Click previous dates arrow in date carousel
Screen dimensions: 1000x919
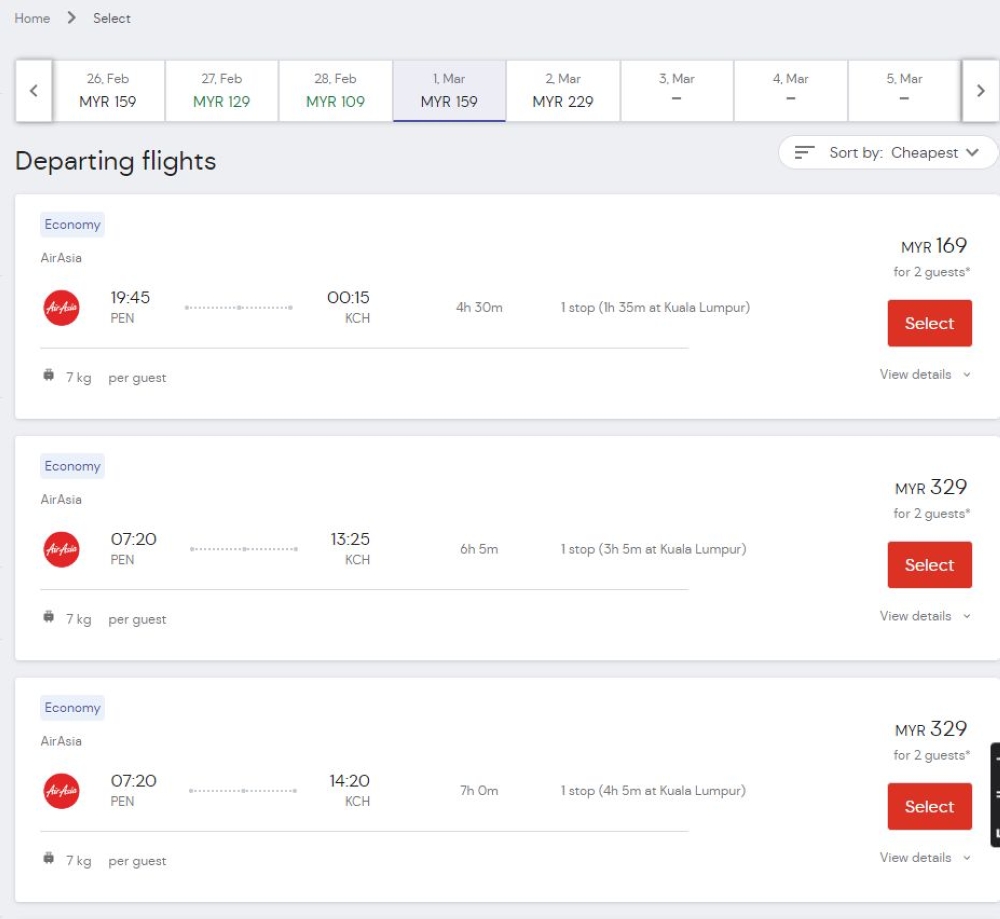point(34,91)
